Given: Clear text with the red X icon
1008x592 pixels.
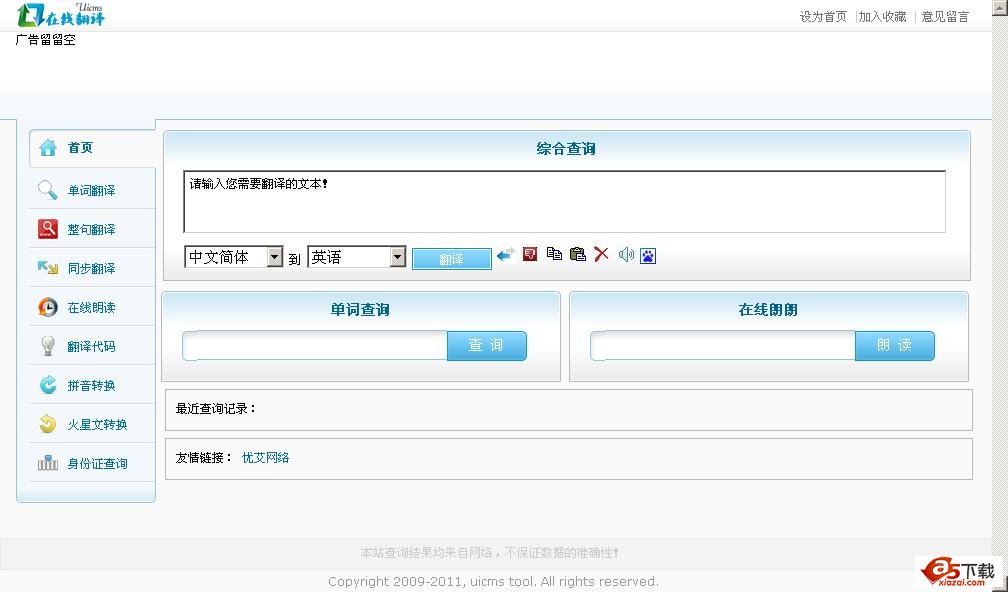Looking at the screenshot, I should (x=601, y=254).
